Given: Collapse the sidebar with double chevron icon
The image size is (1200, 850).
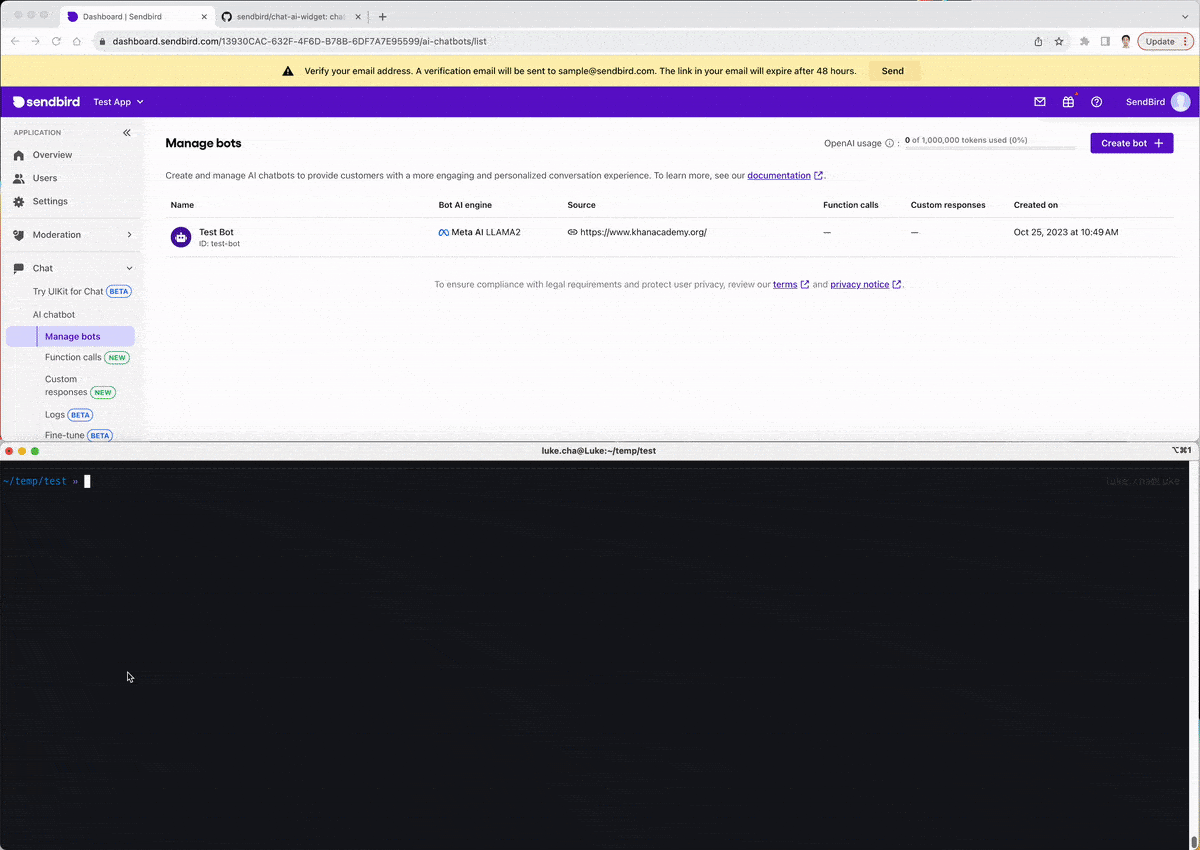Looking at the screenshot, I should pyautogui.click(x=127, y=132).
